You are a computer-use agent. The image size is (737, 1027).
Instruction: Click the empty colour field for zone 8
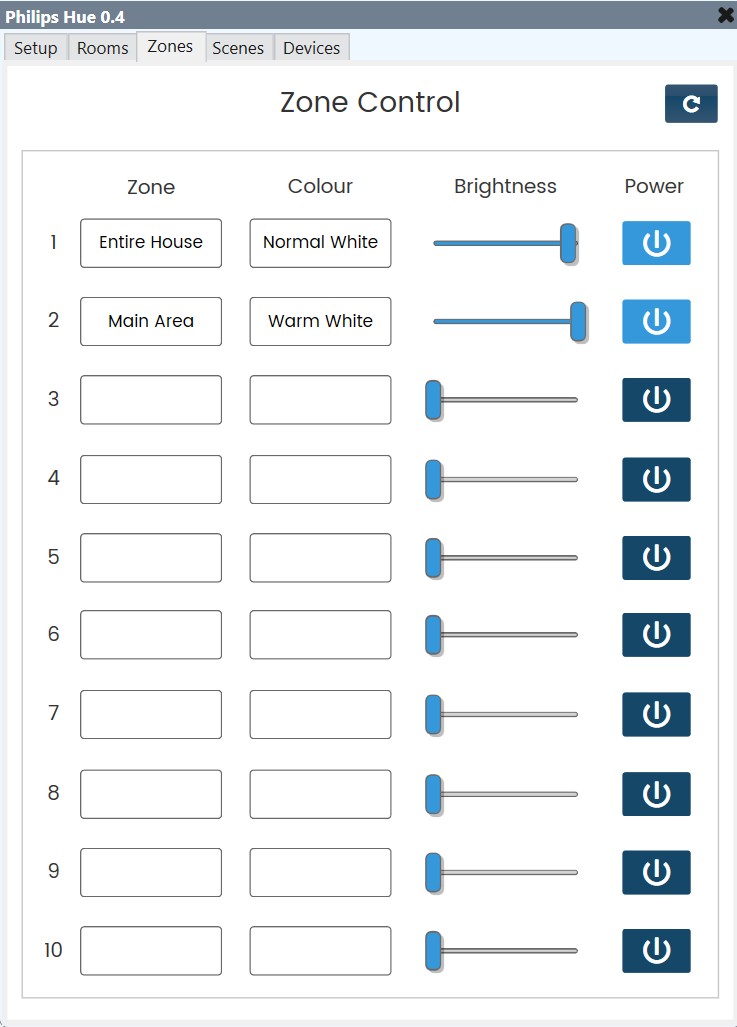click(320, 793)
